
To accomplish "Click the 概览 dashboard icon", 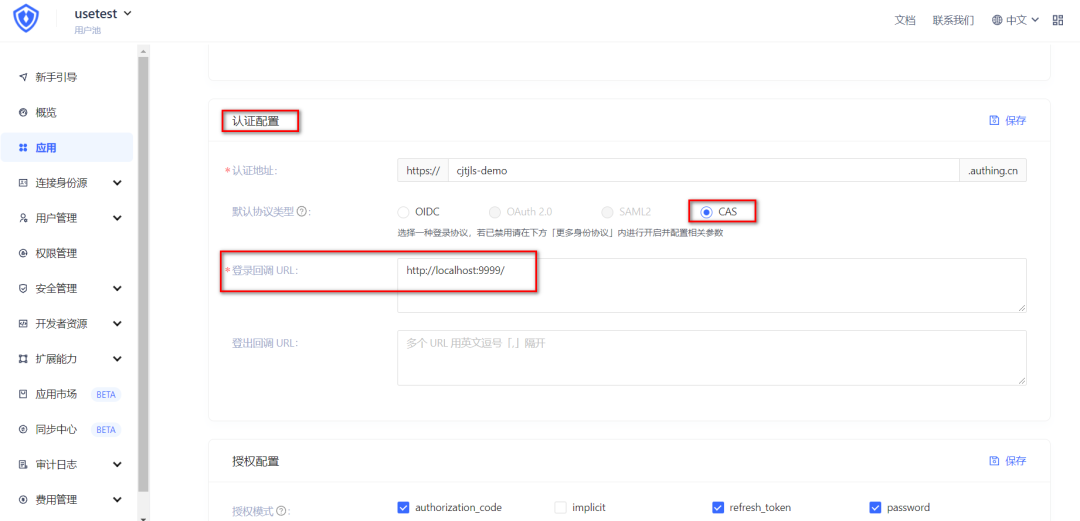I will click(23, 112).
